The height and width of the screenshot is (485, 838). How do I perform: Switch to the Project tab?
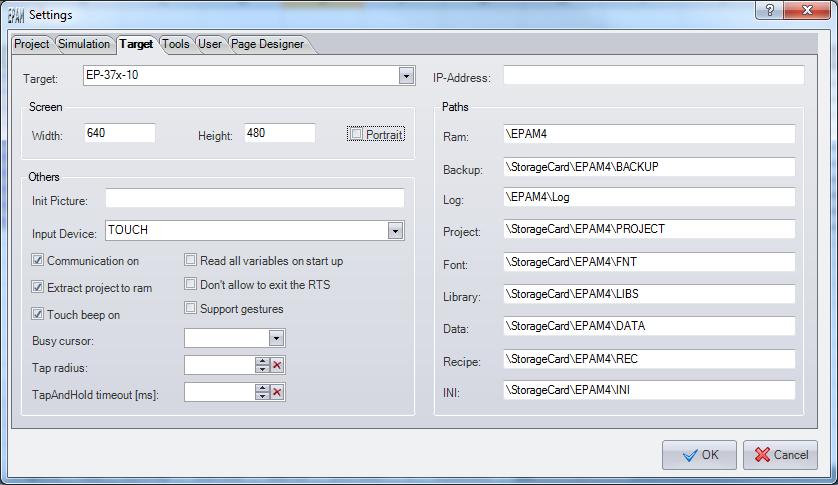32,44
